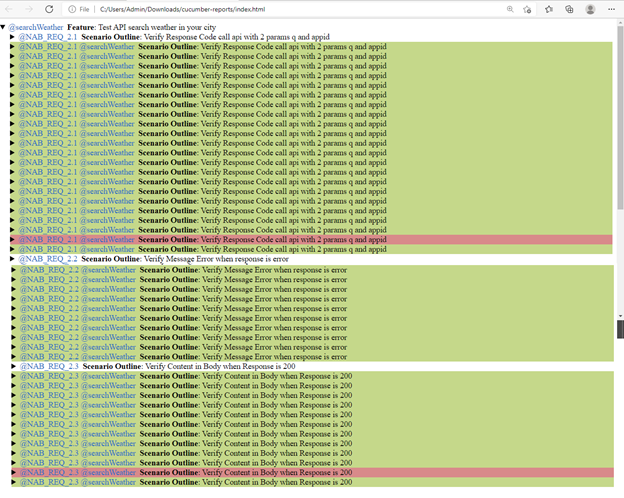Click the scrollbar down arrow
Image resolution: width=624 pixels, height=498 pixels.
pos(620,316)
